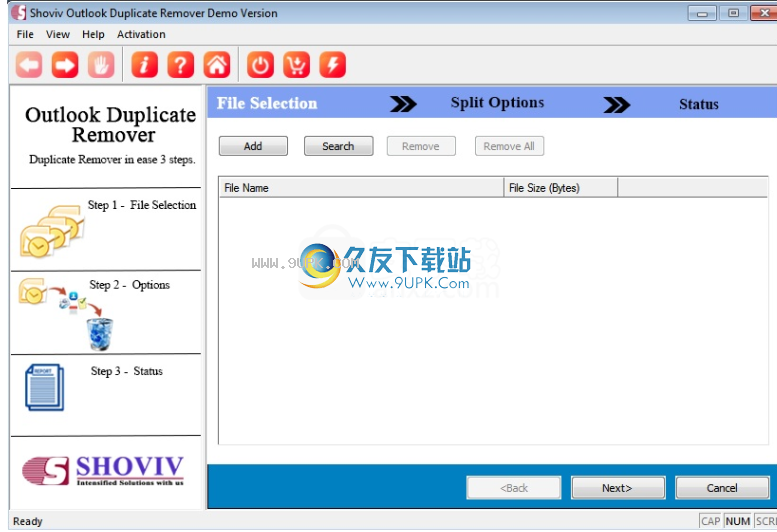Sort by the File Name column header
The image size is (777, 532).
[361, 188]
